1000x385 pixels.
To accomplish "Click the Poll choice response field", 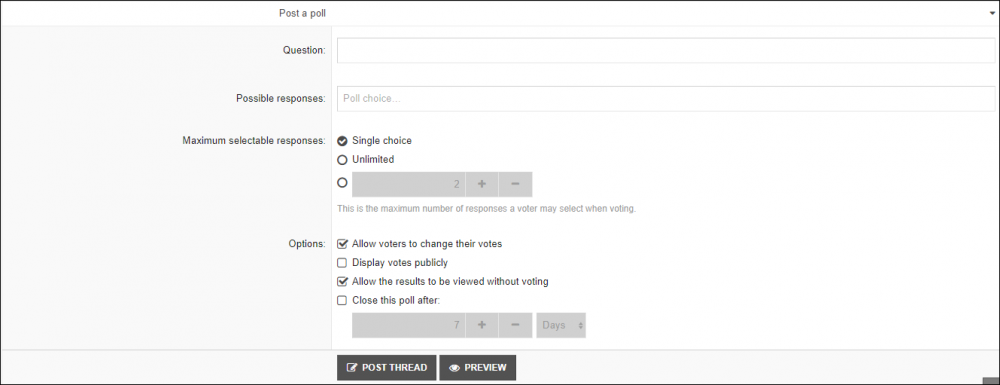I will click(666, 99).
